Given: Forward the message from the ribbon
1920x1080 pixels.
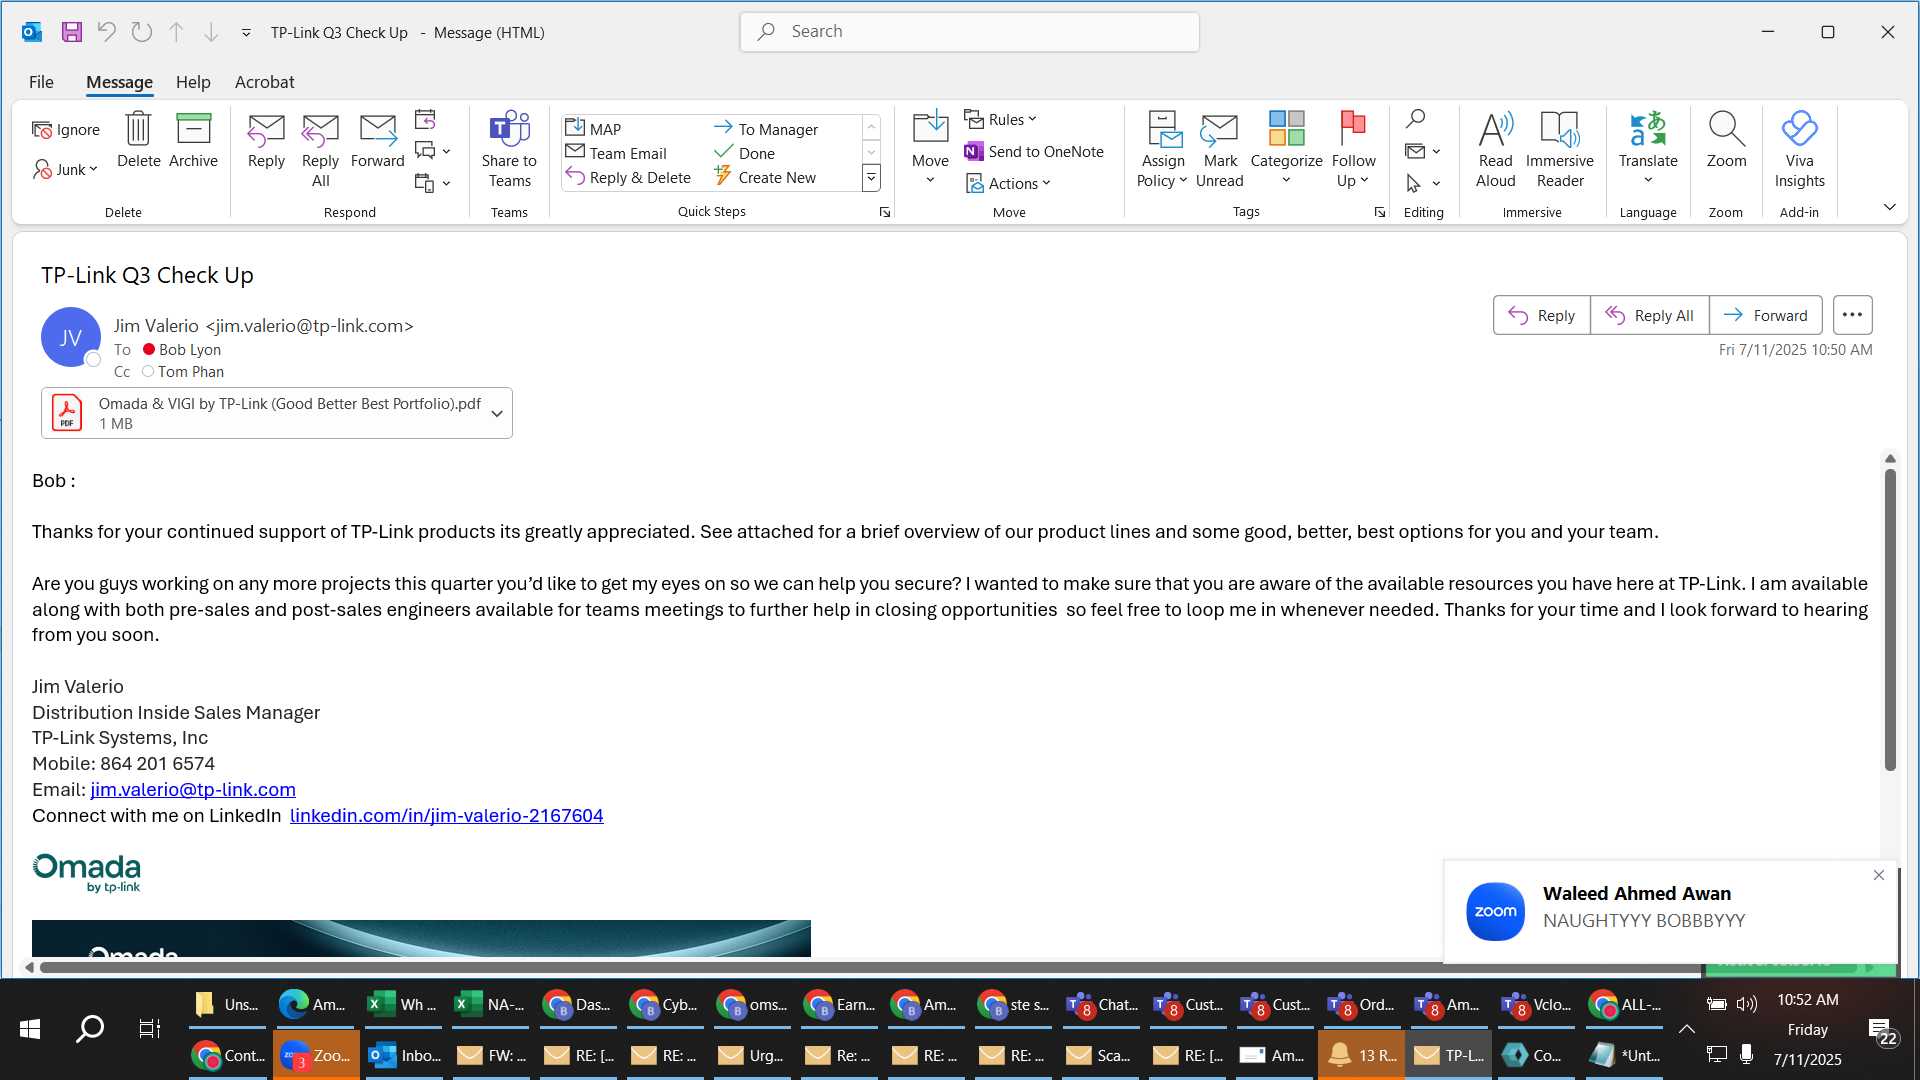Looking at the screenshot, I should [378, 140].
